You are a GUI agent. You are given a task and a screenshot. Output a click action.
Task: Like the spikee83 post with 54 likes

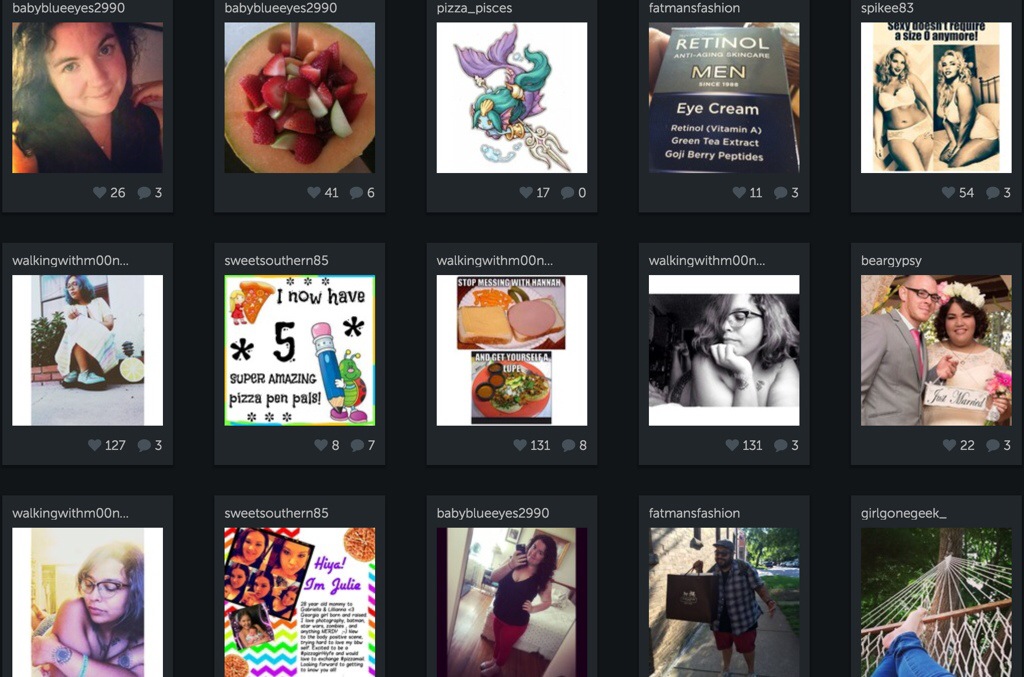(x=948, y=193)
